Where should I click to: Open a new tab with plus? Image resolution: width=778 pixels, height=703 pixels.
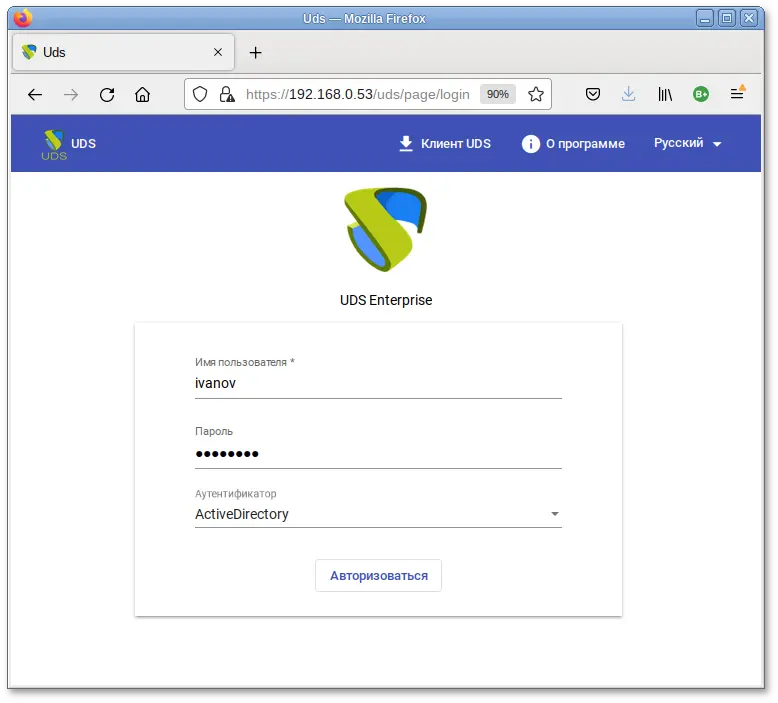tap(256, 53)
